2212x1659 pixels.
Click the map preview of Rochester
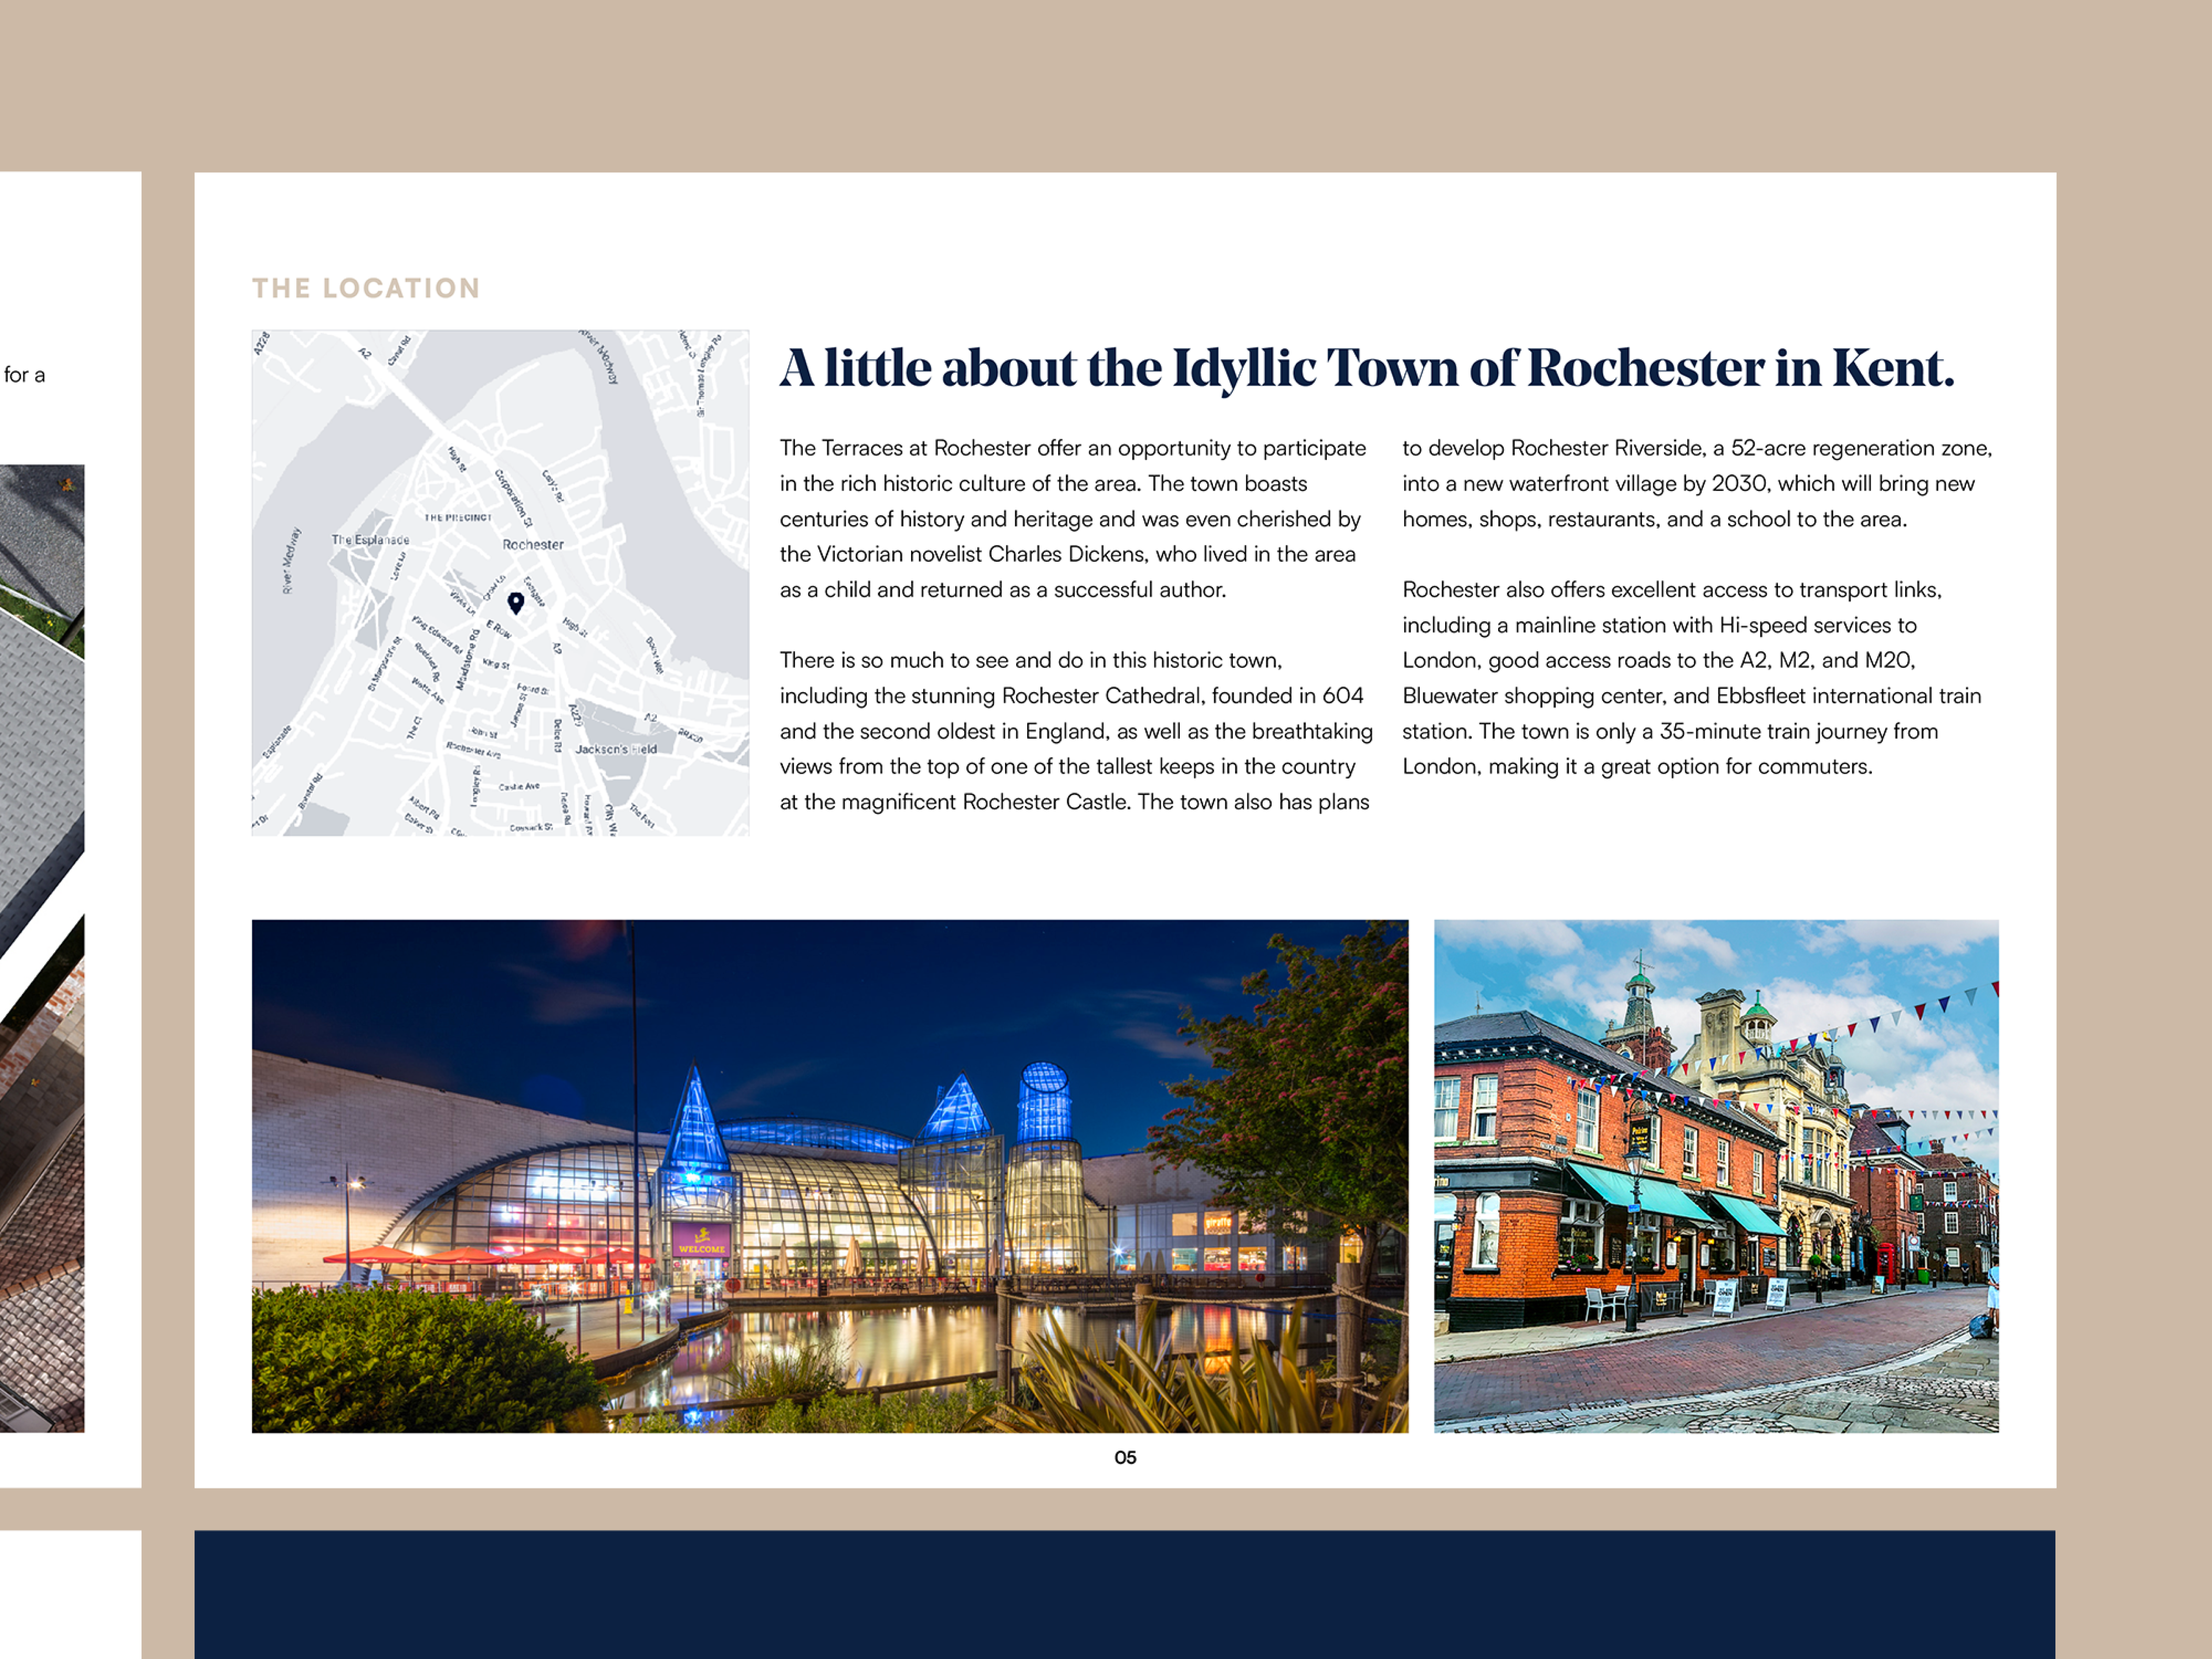pos(500,580)
